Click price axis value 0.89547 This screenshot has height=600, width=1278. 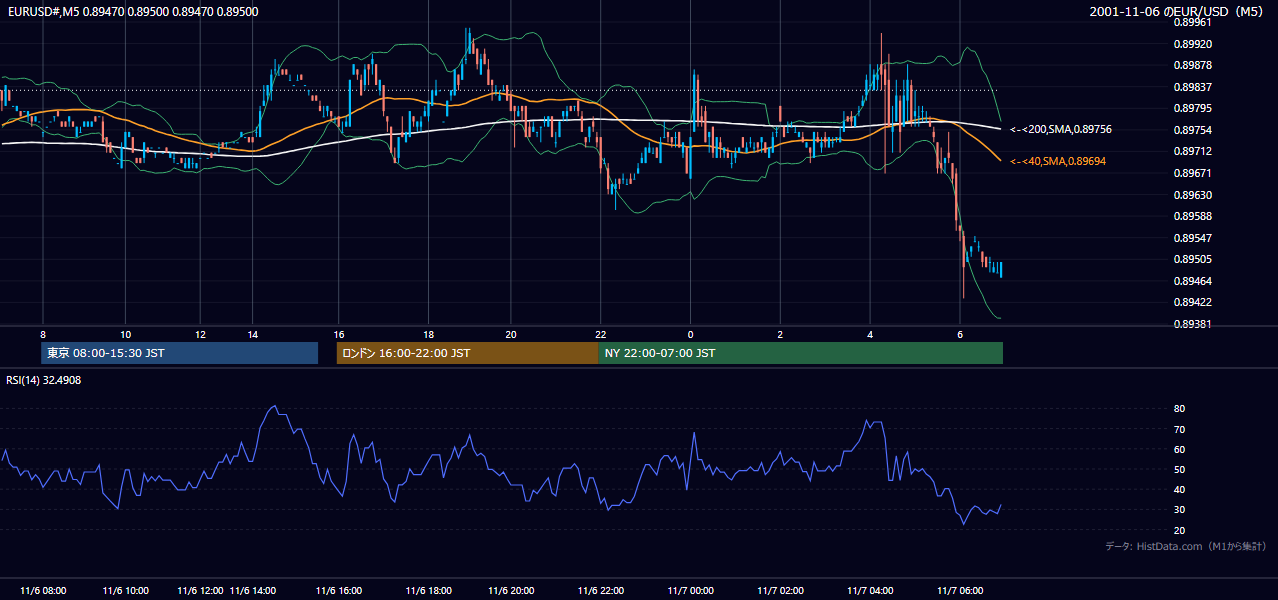[1192, 238]
